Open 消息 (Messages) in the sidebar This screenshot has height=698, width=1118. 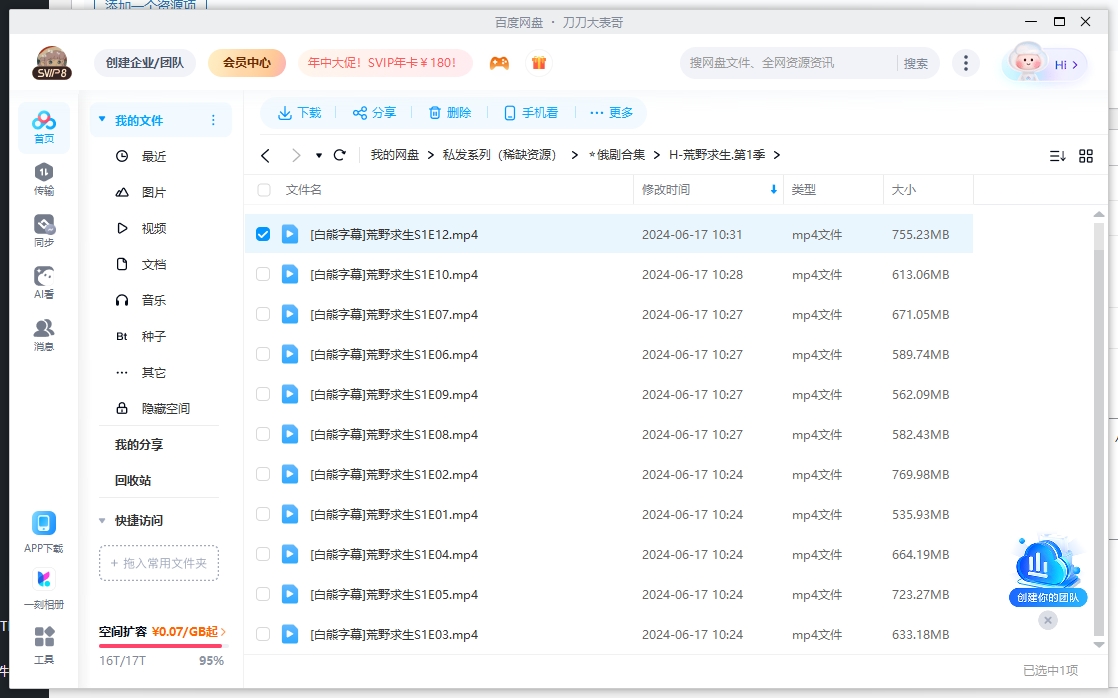42,328
